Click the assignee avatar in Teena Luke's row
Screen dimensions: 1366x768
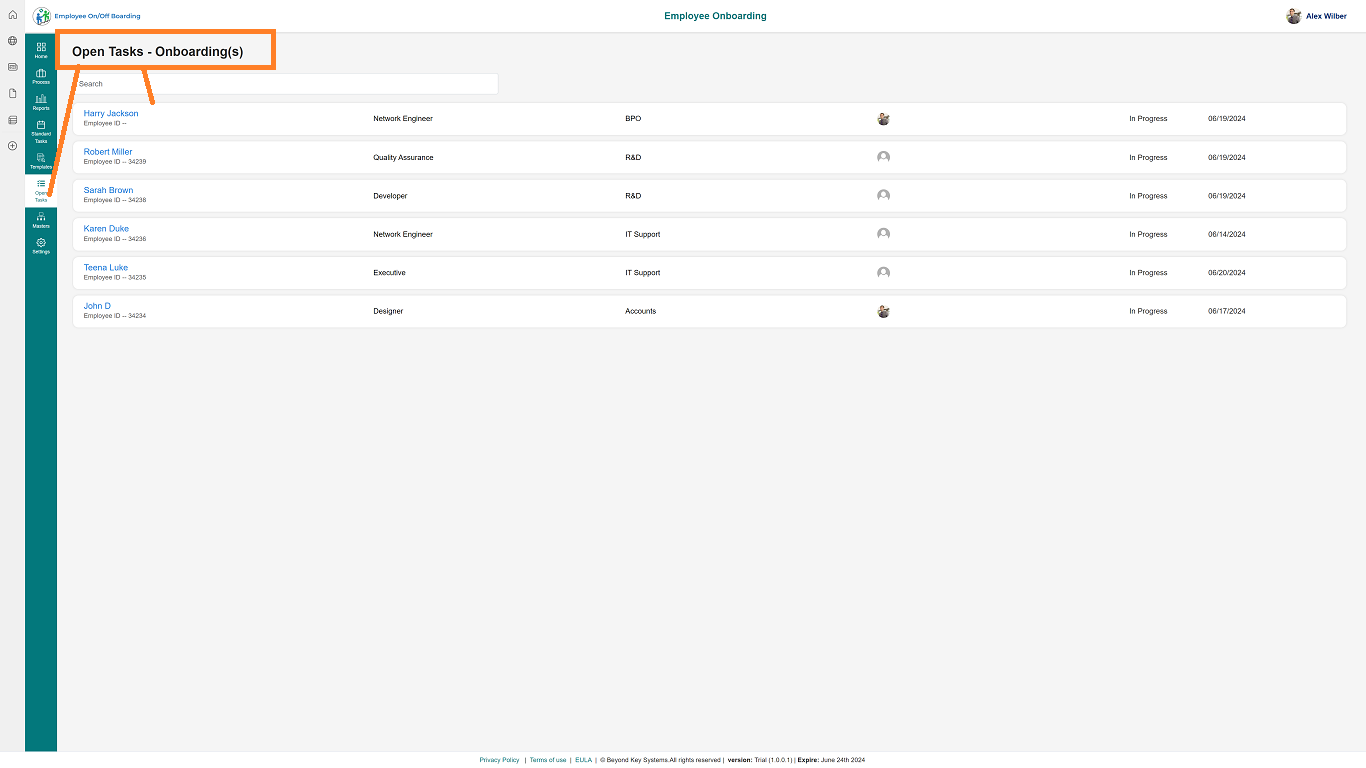(883, 273)
